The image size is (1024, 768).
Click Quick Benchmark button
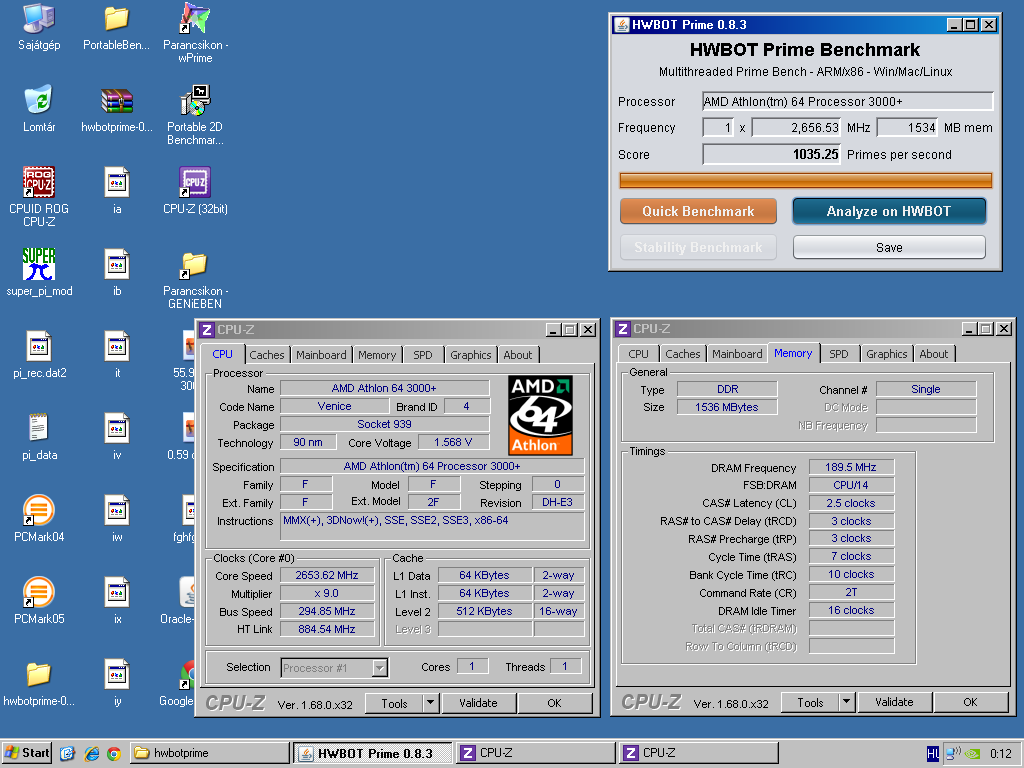point(698,211)
